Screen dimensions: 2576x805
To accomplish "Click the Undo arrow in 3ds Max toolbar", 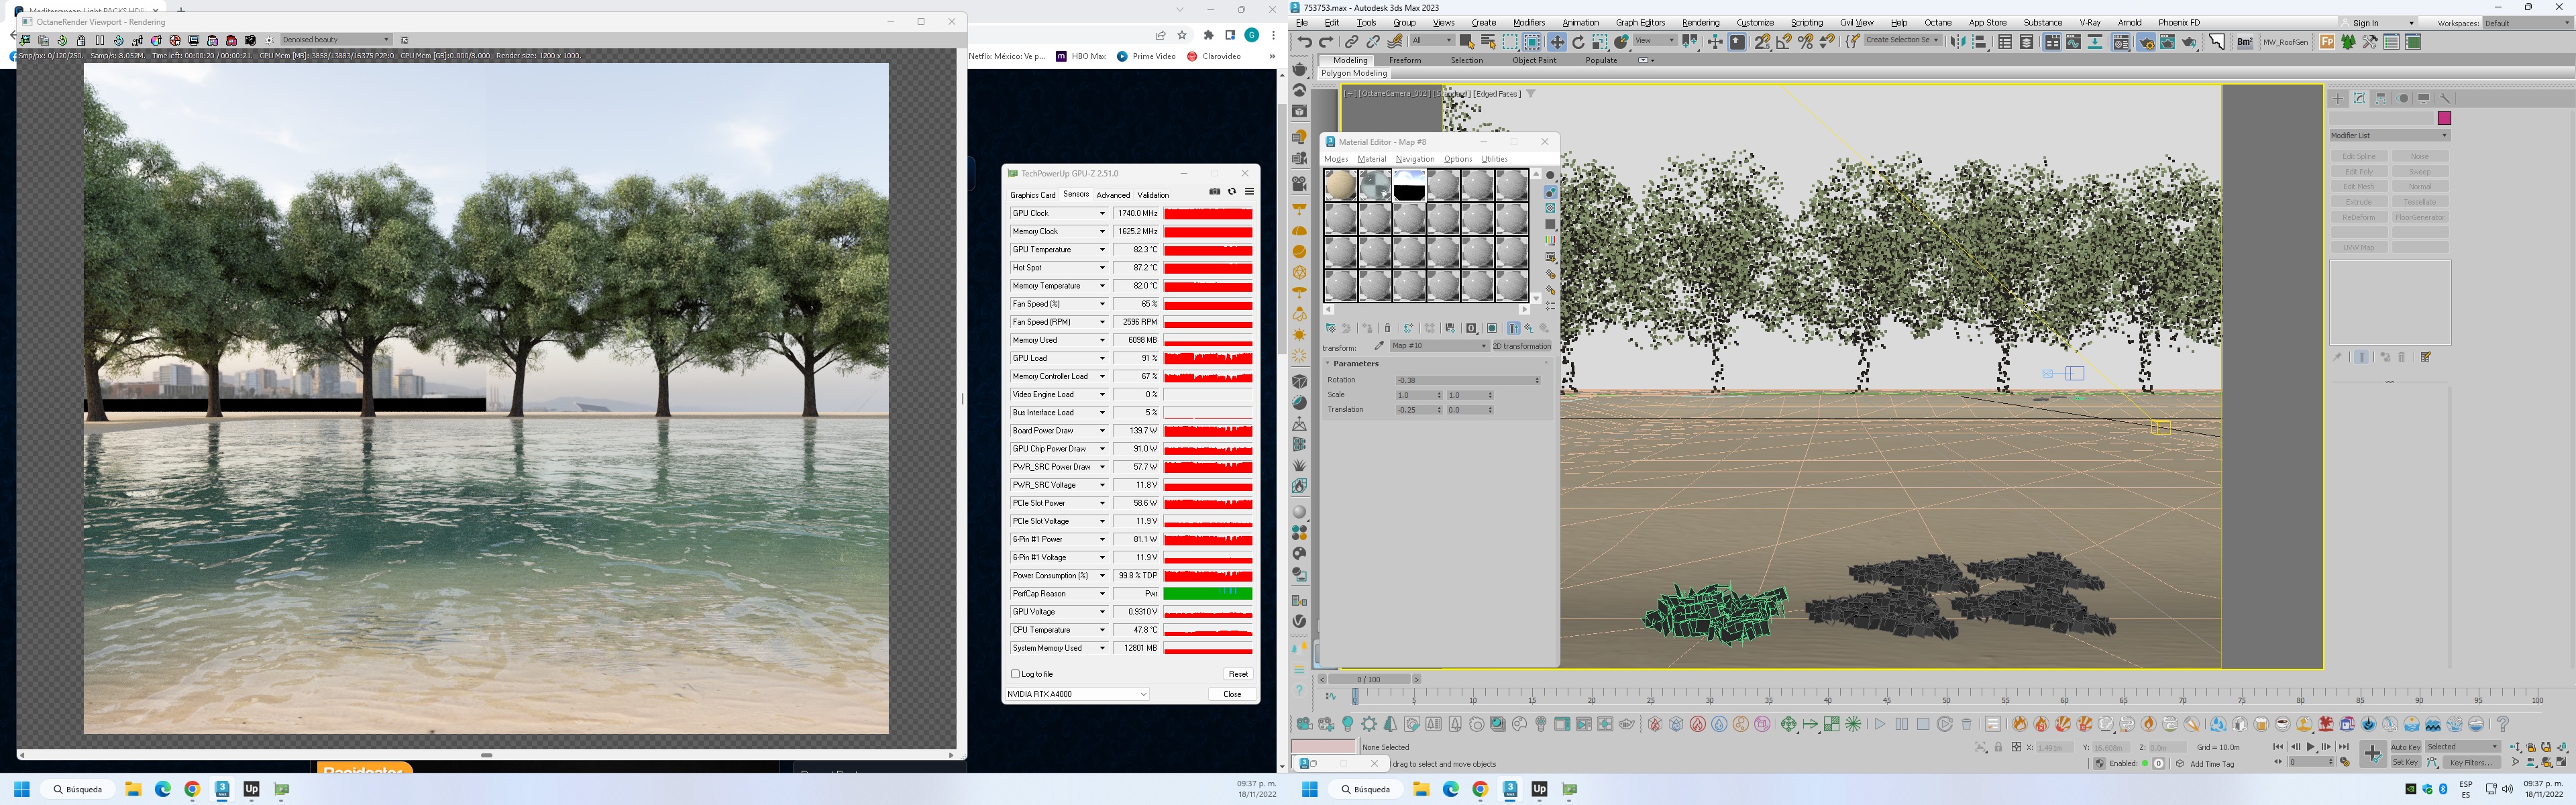I will point(1304,42).
